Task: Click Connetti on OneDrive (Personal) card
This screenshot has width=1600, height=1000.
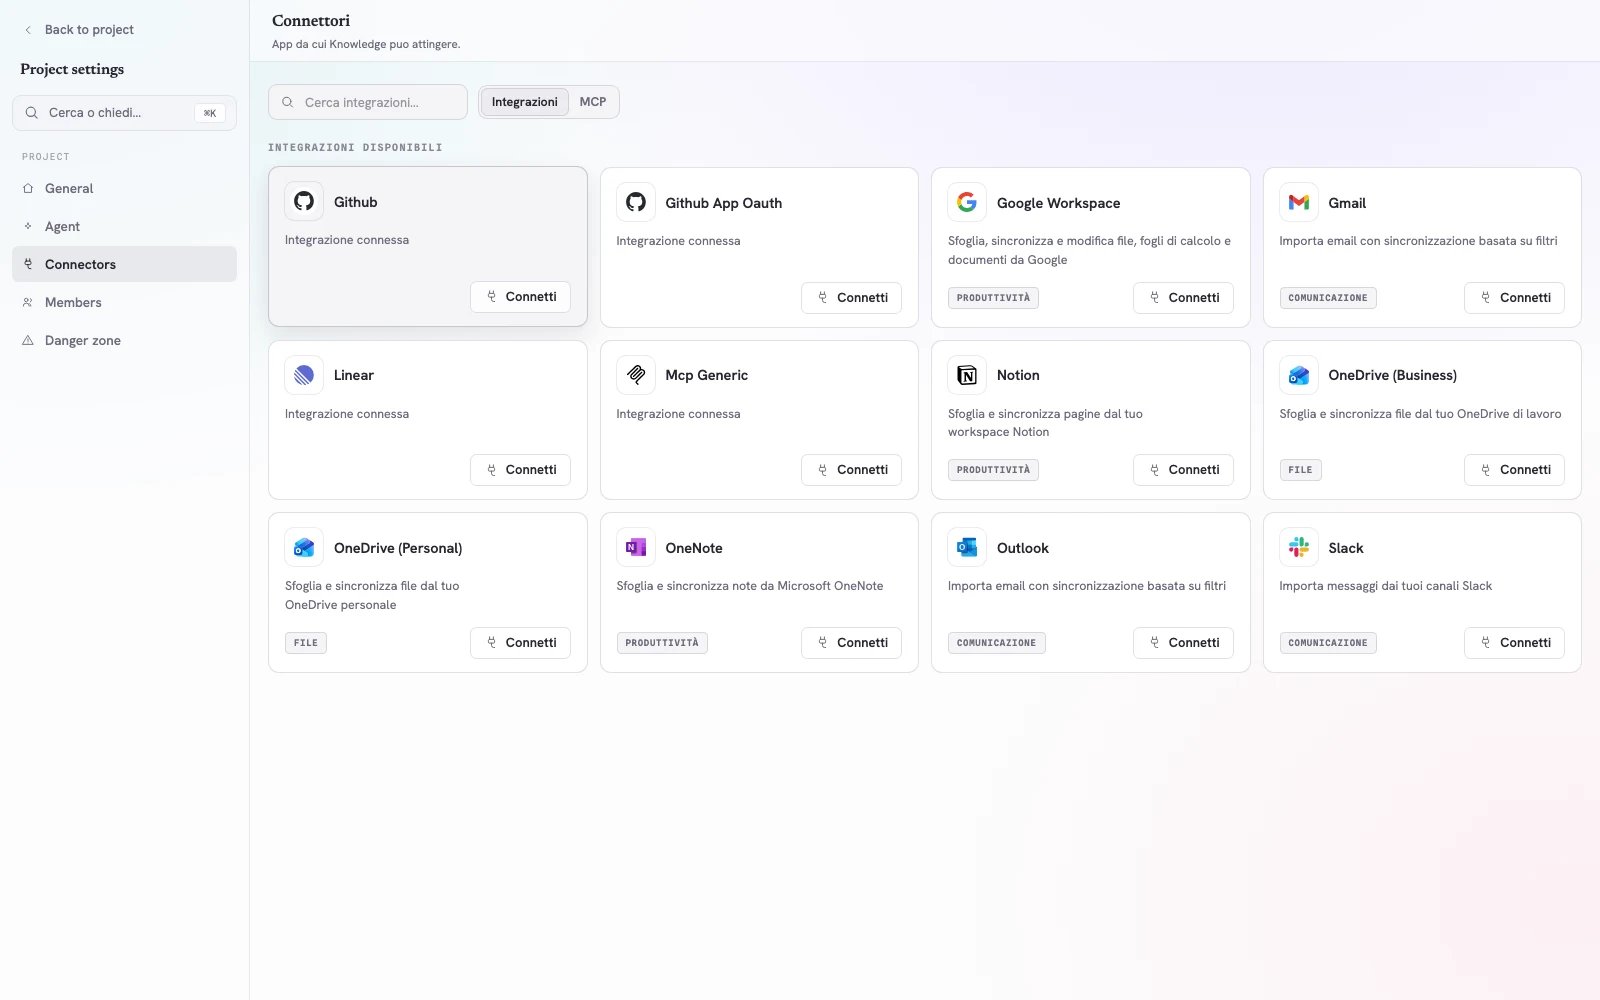Action: click(x=520, y=643)
